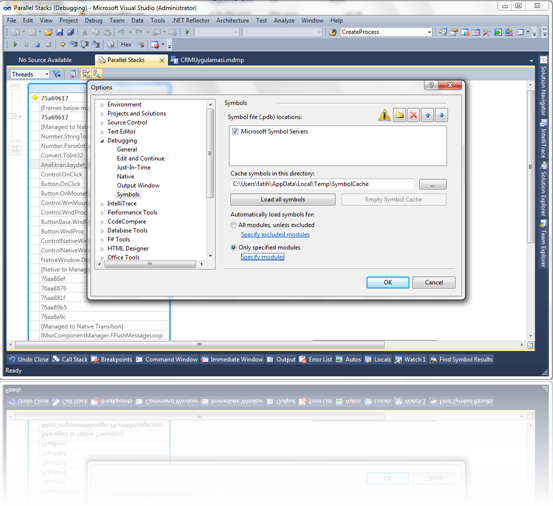Click the symbol cache directory field
This screenshot has width=553, height=506.
(322, 184)
